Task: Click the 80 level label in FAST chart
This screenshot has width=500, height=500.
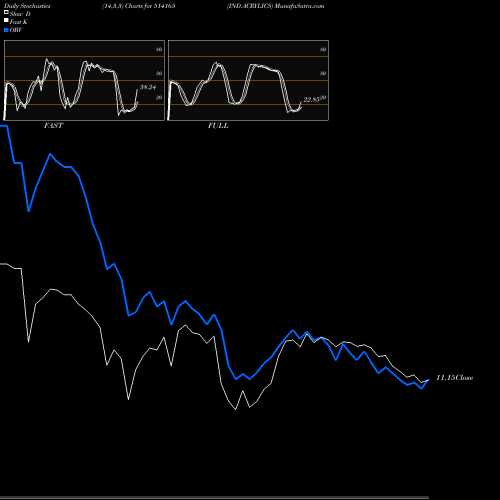Action: coord(159,49)
